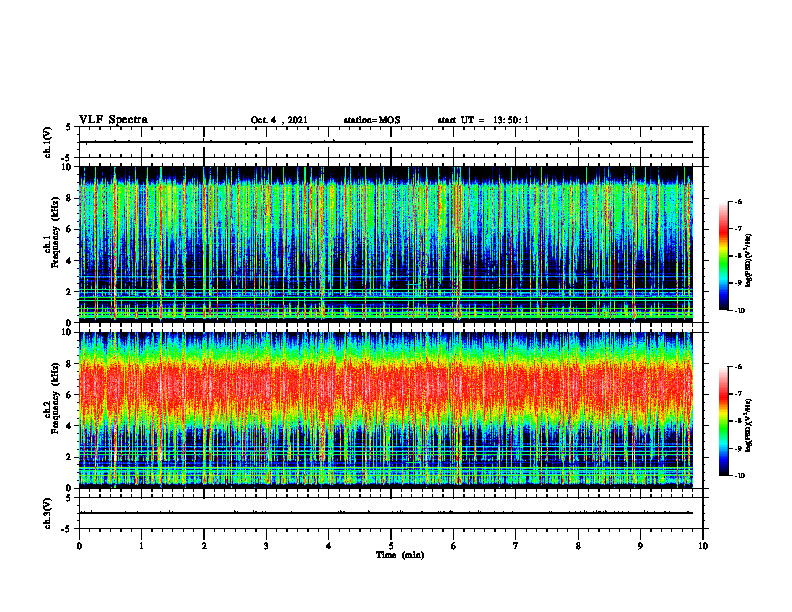
Task: Click time axis tick label "0"
Action: pos(79,546)
